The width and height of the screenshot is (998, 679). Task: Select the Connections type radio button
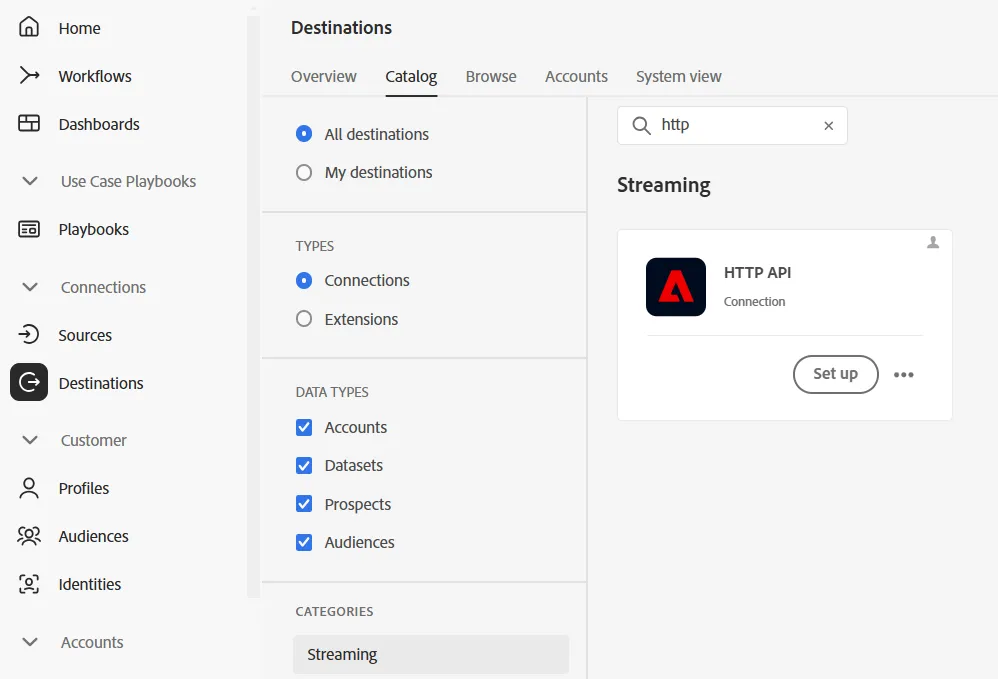pos(304,280)
